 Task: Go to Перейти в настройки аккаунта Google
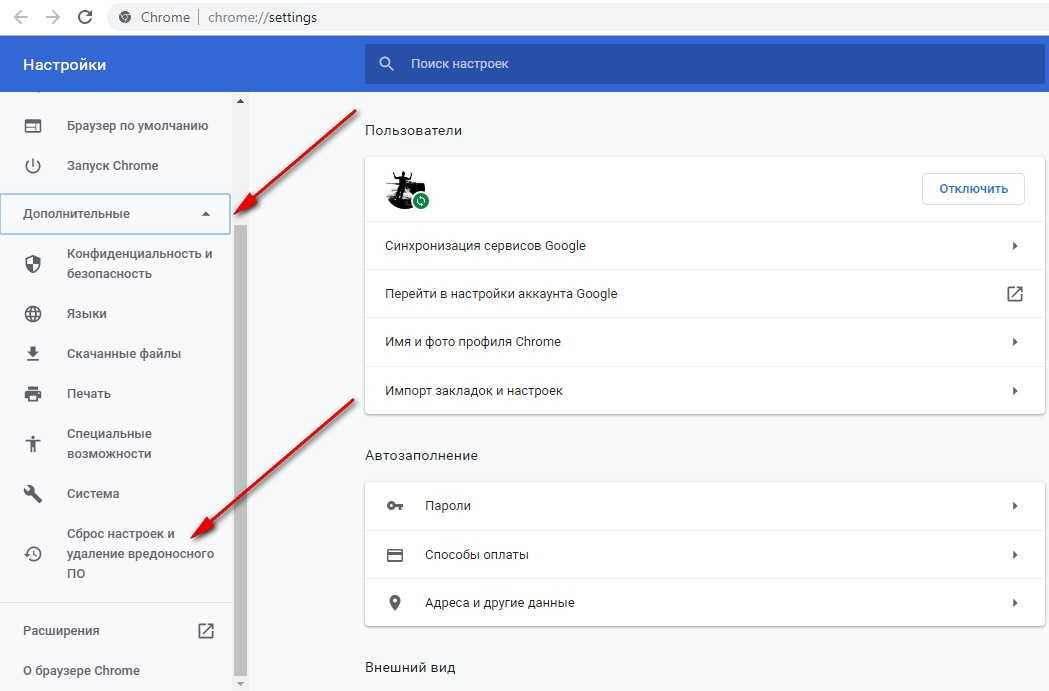point(704,294)
